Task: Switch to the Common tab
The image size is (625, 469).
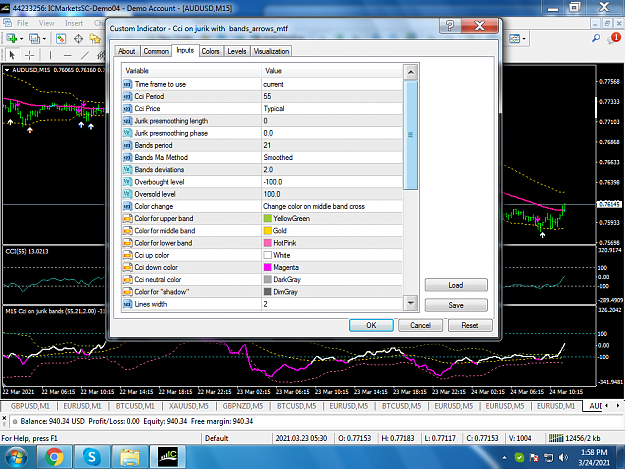Action: click(x=156, y=51)
